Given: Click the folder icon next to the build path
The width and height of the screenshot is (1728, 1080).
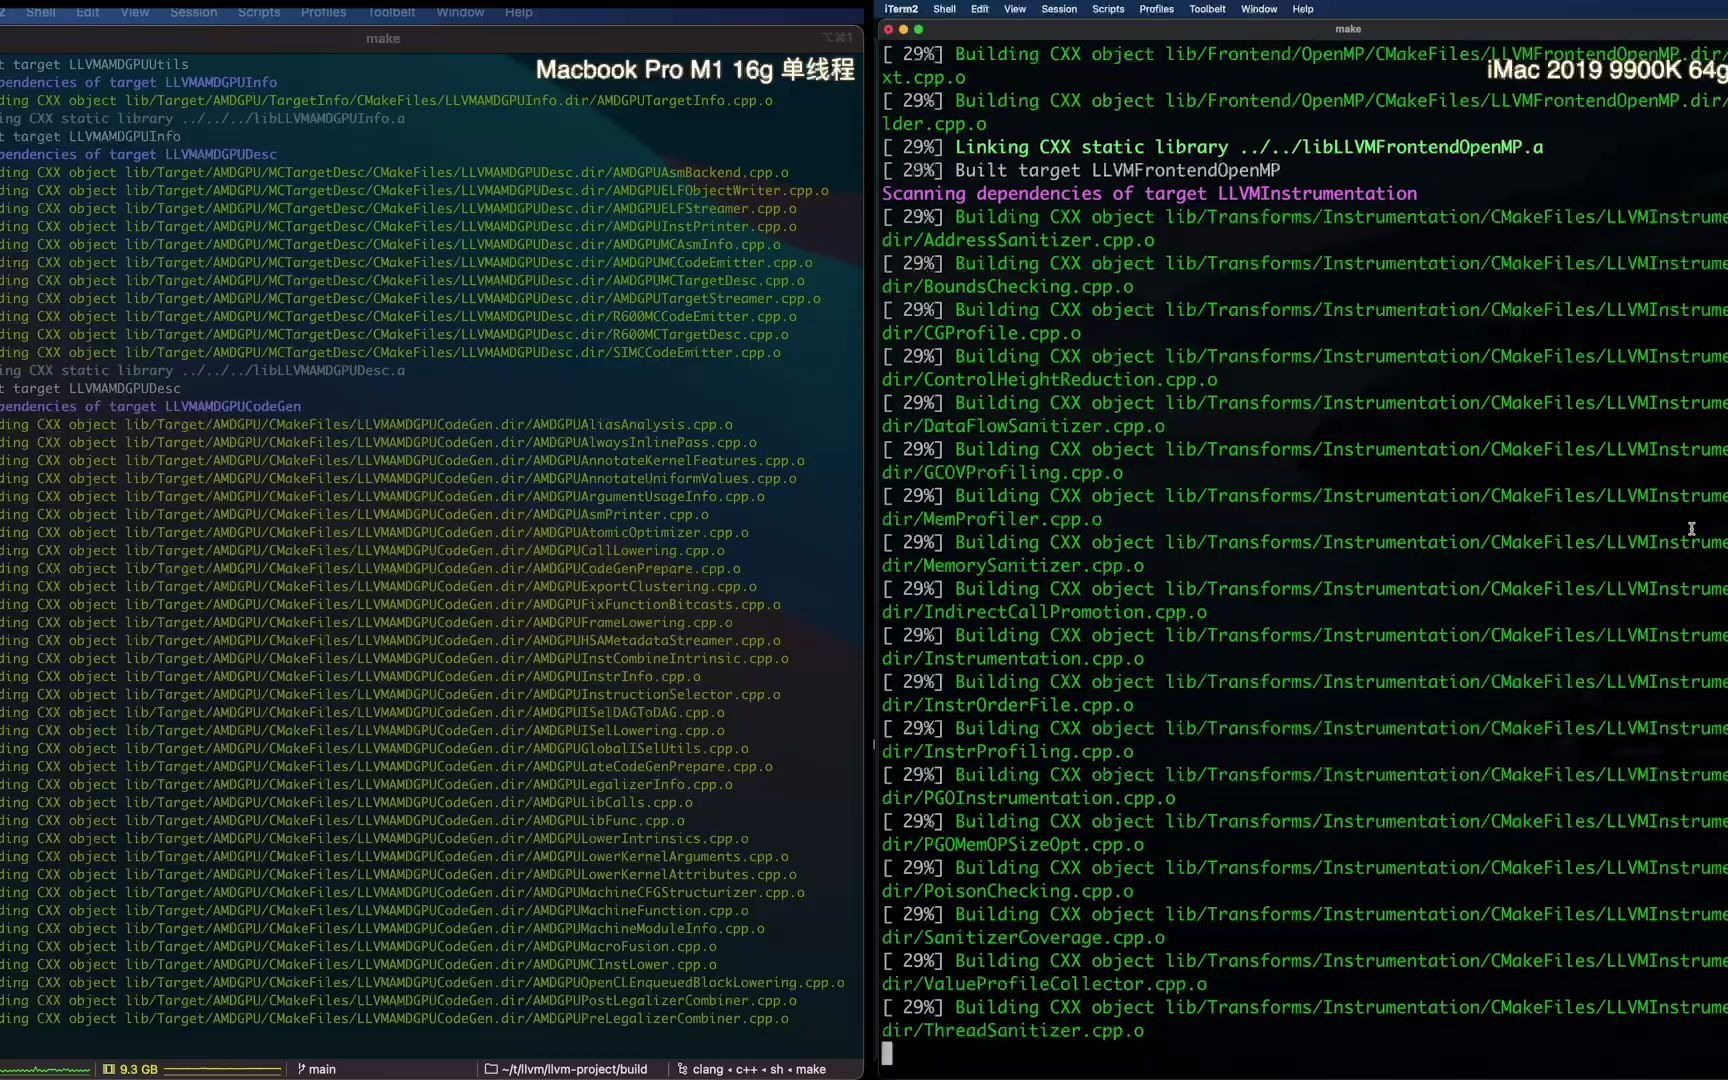Looking at the screenshot, I should [490, 1068].
